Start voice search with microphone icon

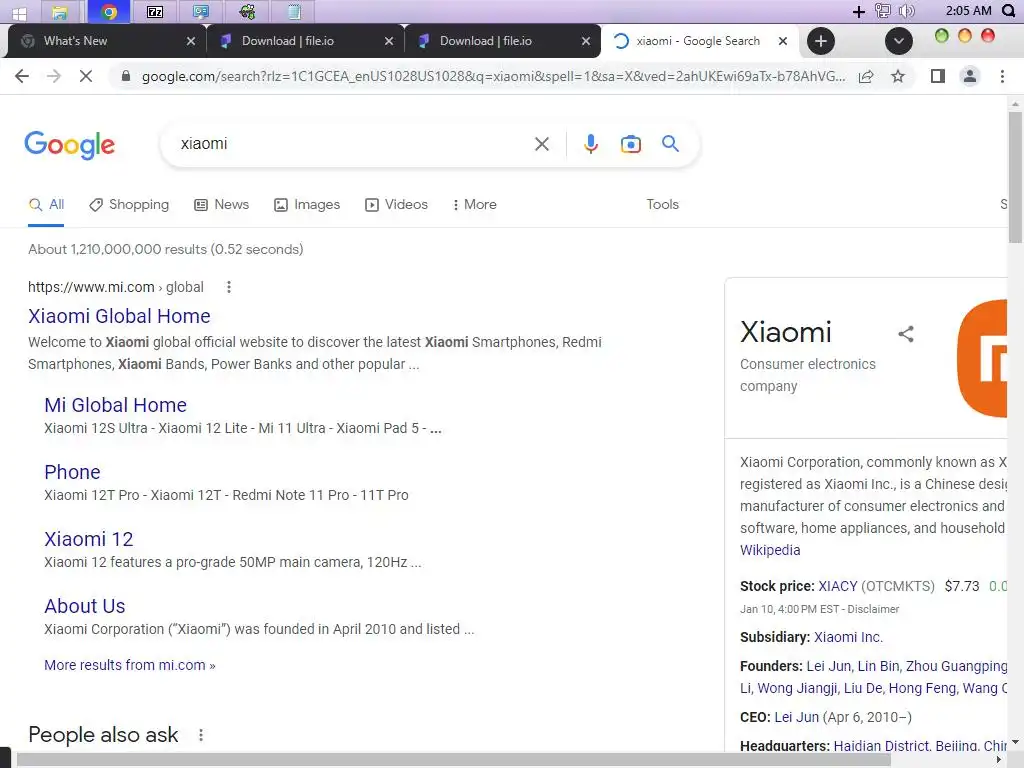point(591,144)
